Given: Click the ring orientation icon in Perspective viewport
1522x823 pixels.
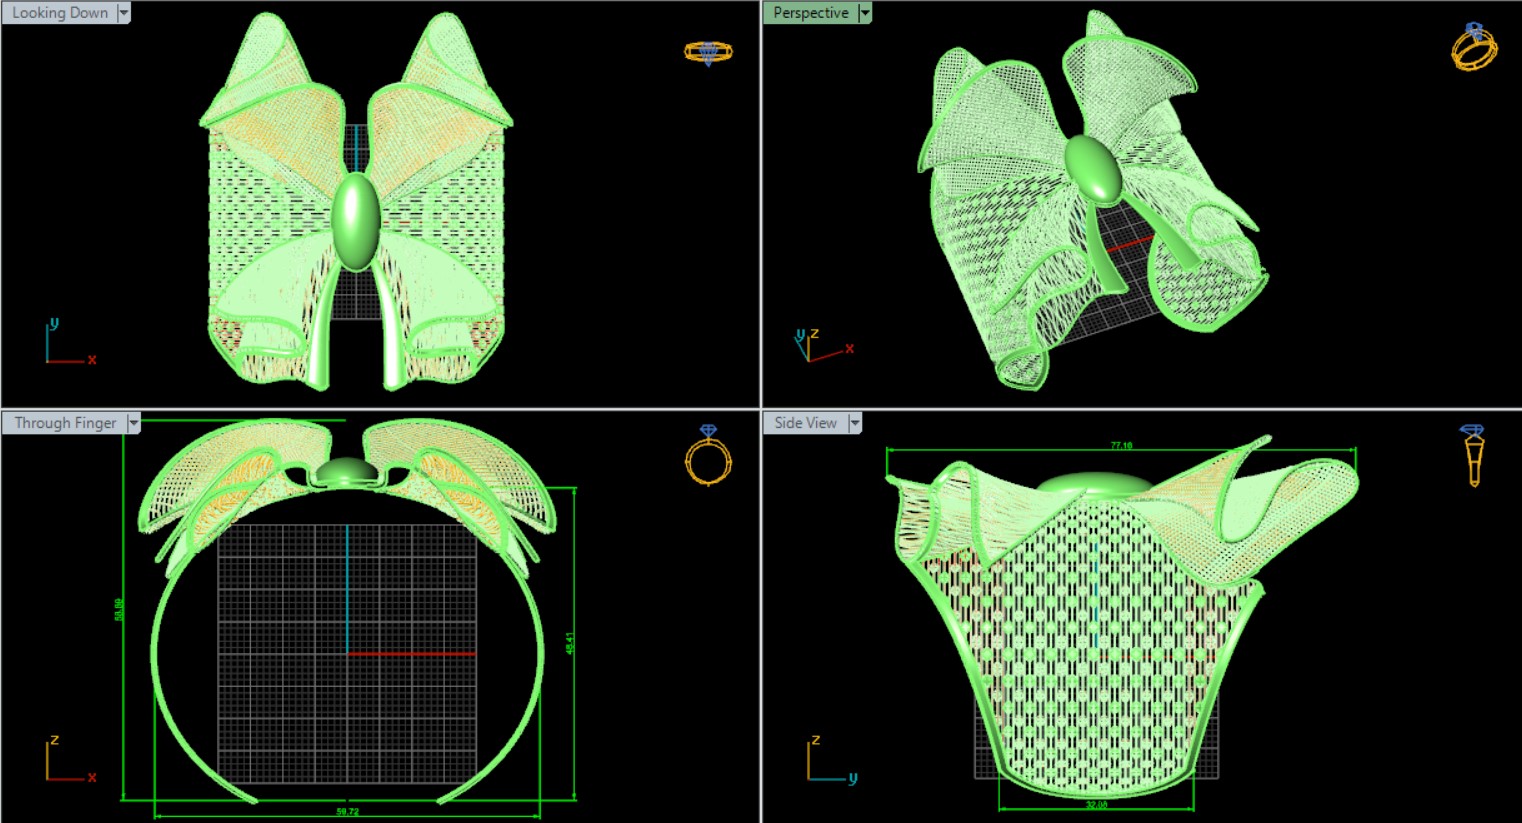Looking at the screenshot, I should (x=1474, y=47).
